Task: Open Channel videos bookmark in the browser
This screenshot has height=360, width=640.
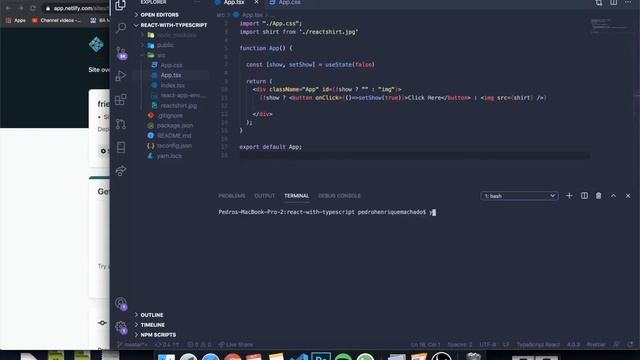Action: pyautogui.click(x=56, y=20)
